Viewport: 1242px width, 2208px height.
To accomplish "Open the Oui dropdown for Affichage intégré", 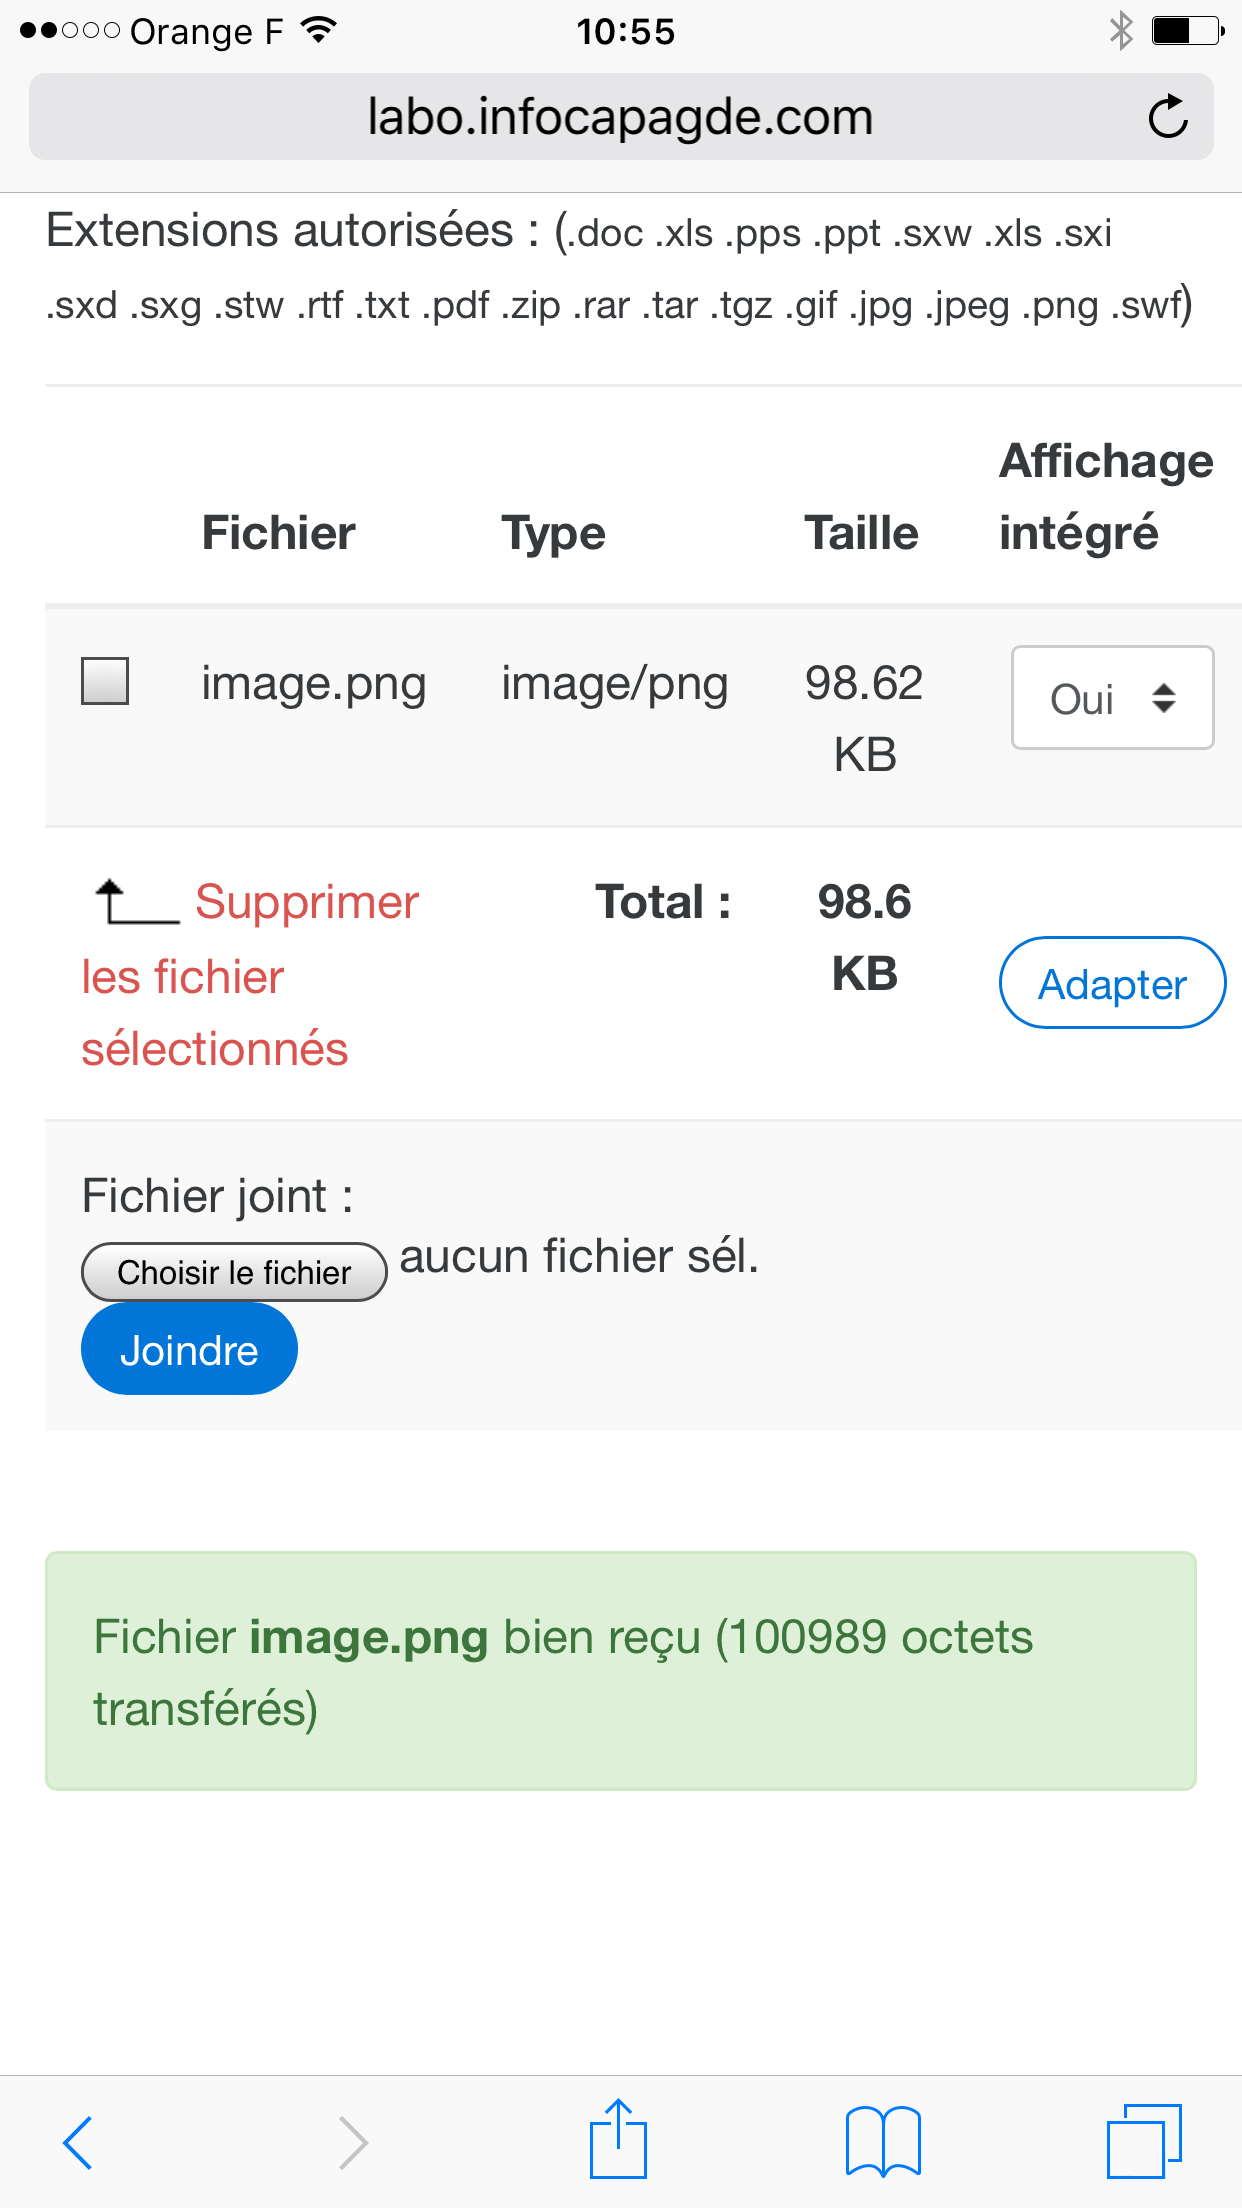I will click(x=1112, y=697).
